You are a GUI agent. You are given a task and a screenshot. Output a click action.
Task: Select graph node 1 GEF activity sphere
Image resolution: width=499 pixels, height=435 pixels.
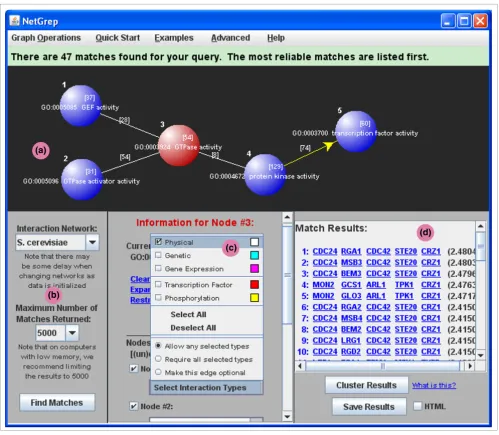tap(80, 106)
